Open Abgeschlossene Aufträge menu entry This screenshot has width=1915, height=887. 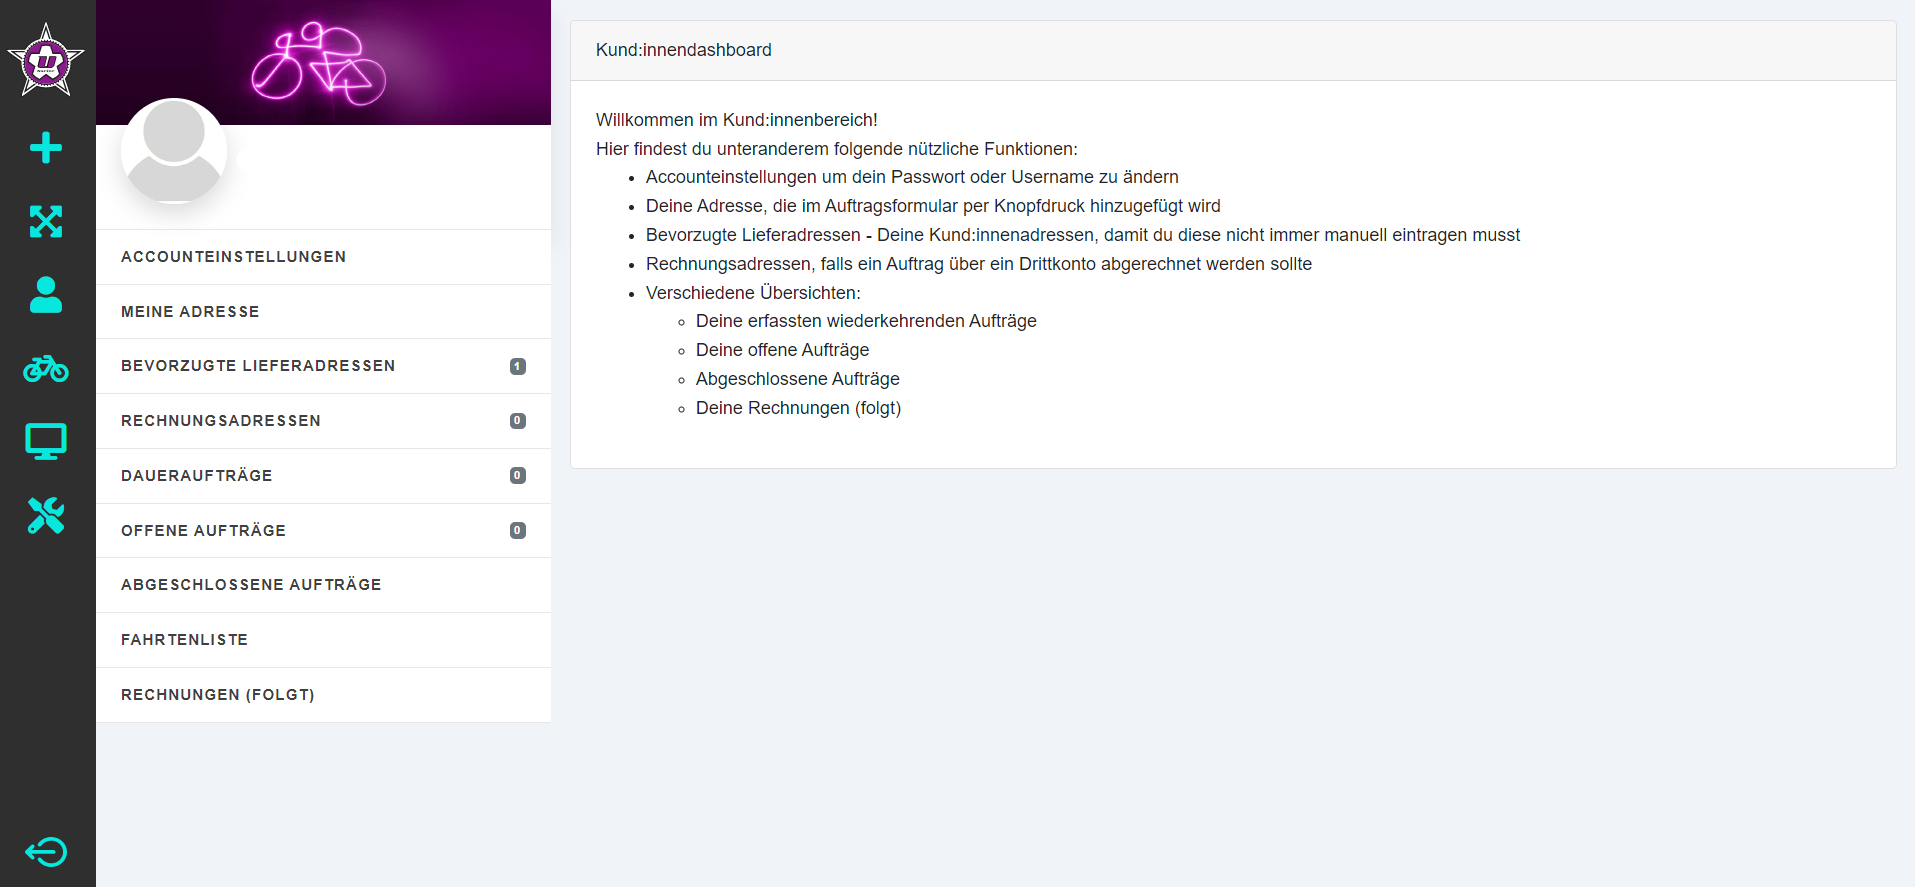[x=323, y=585]
